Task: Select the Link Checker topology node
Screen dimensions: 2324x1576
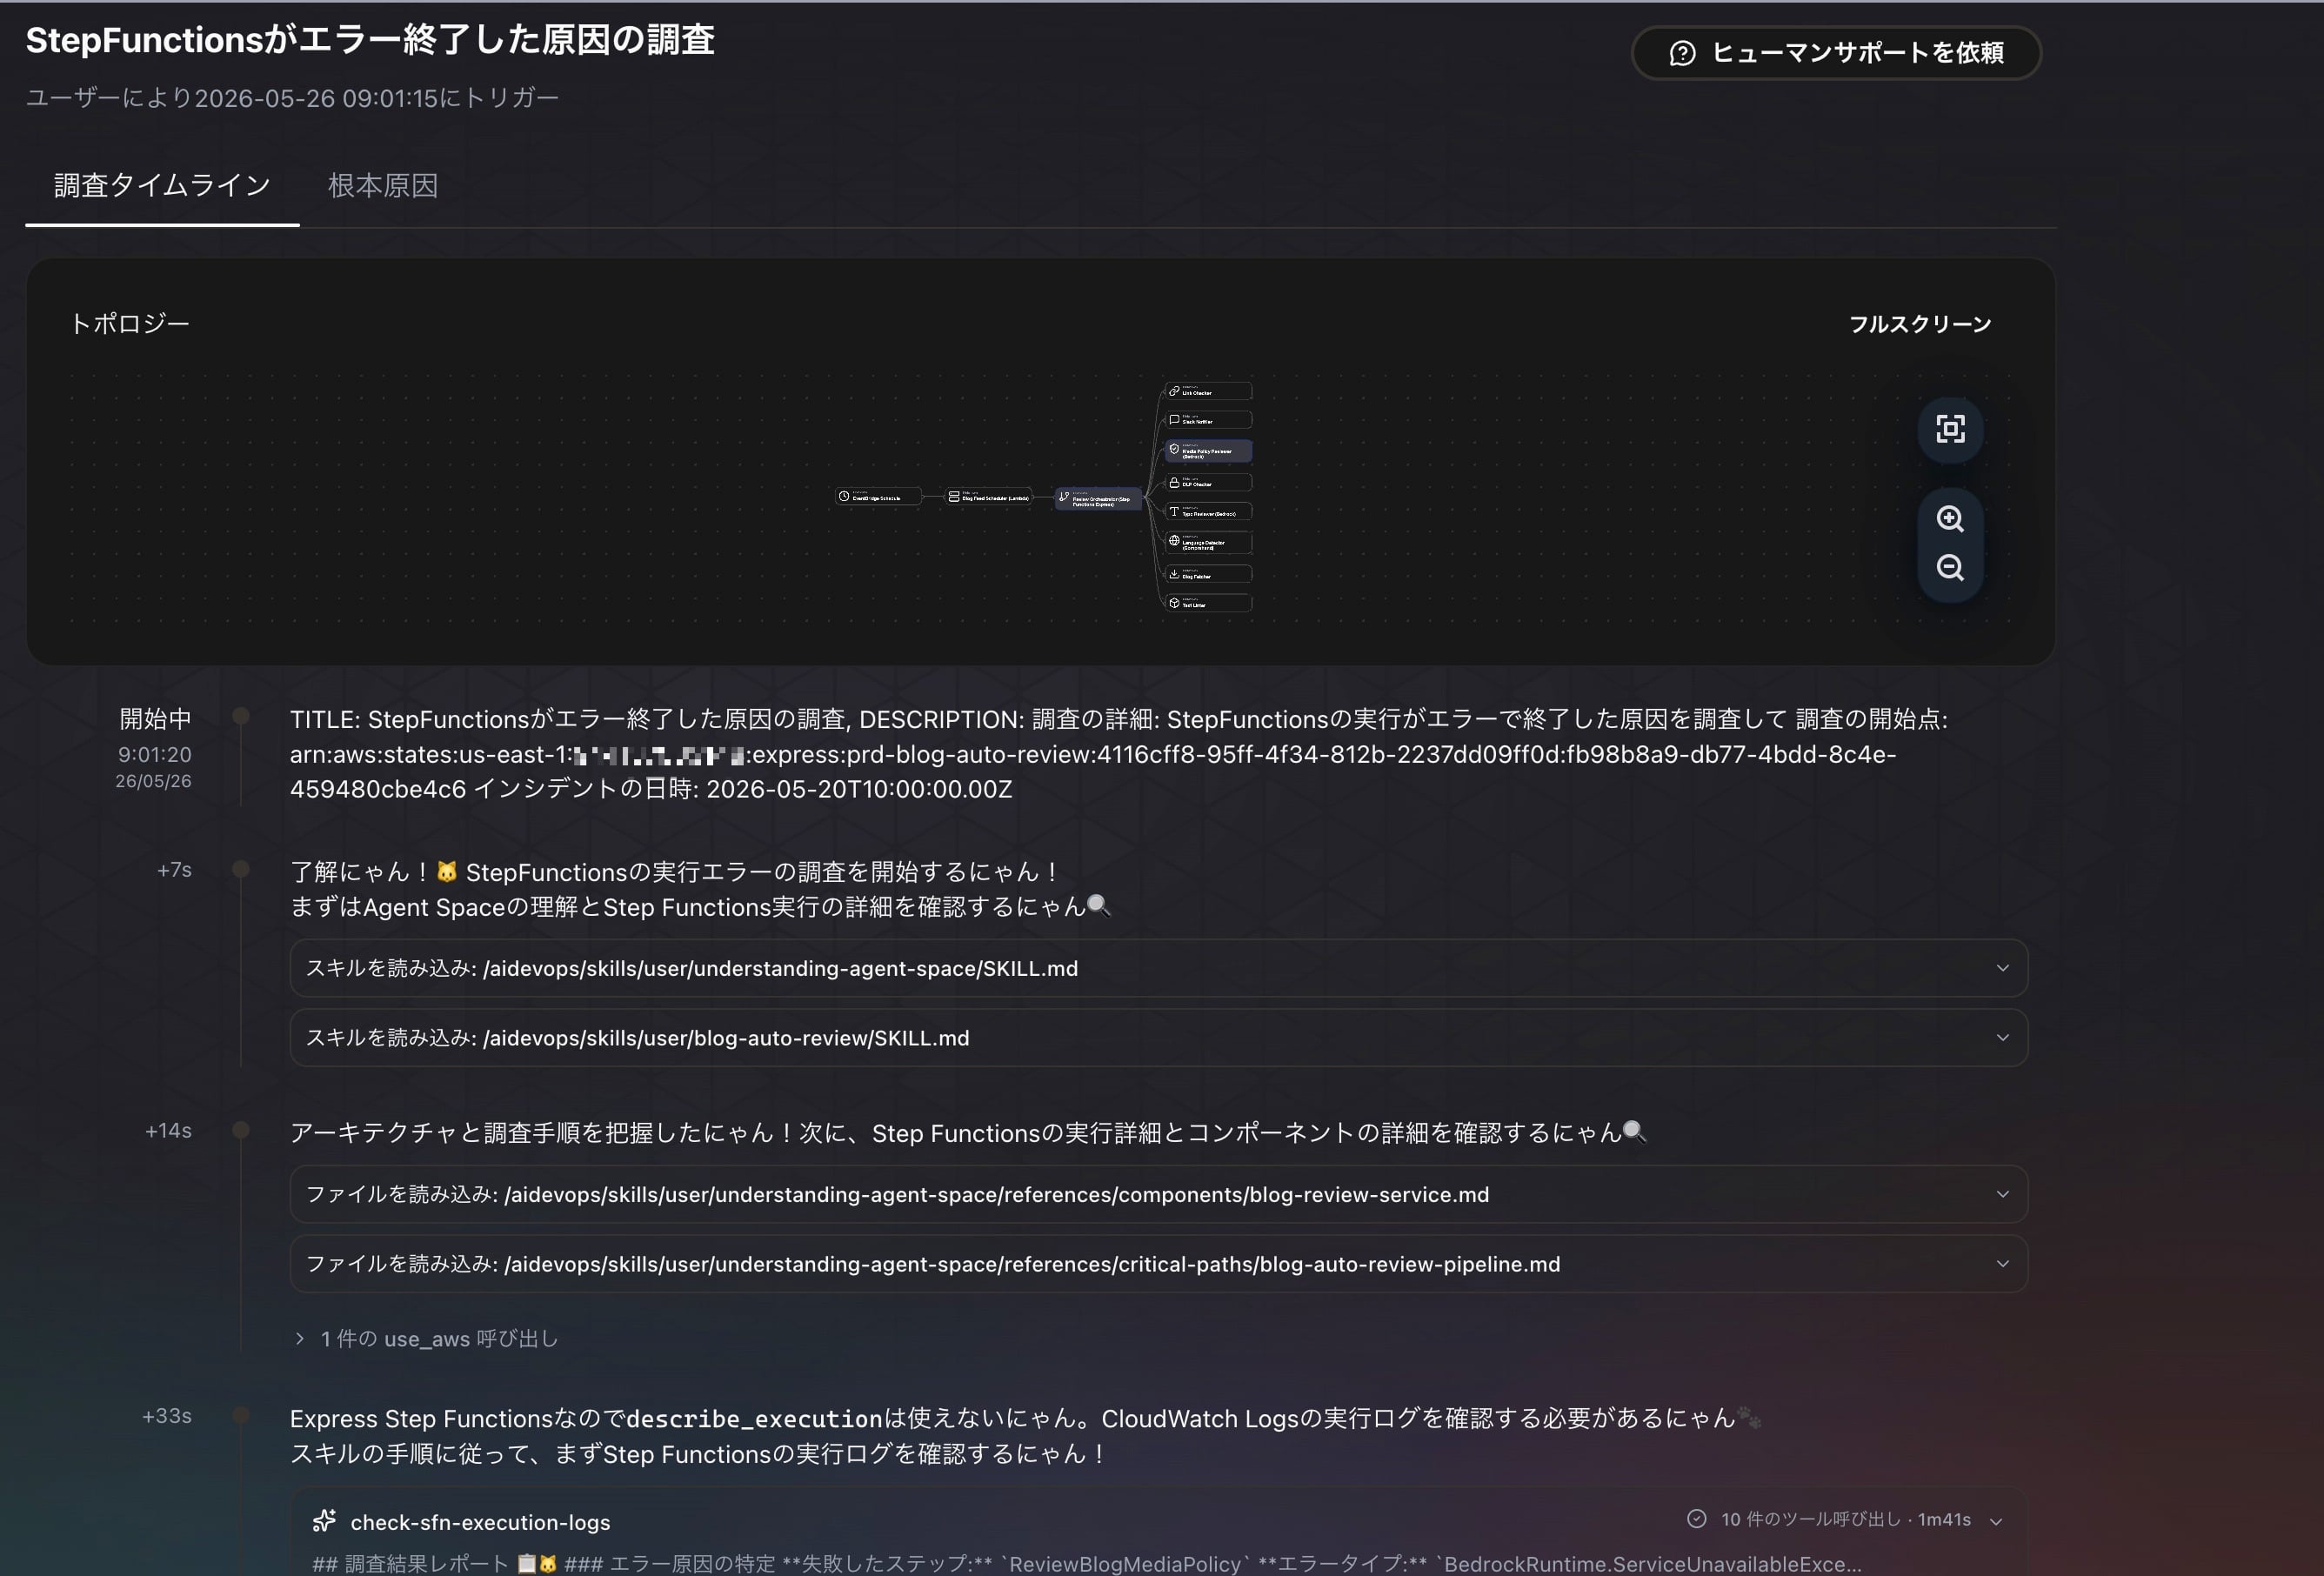Action: pyautogui.click(x=1208, y=391)
